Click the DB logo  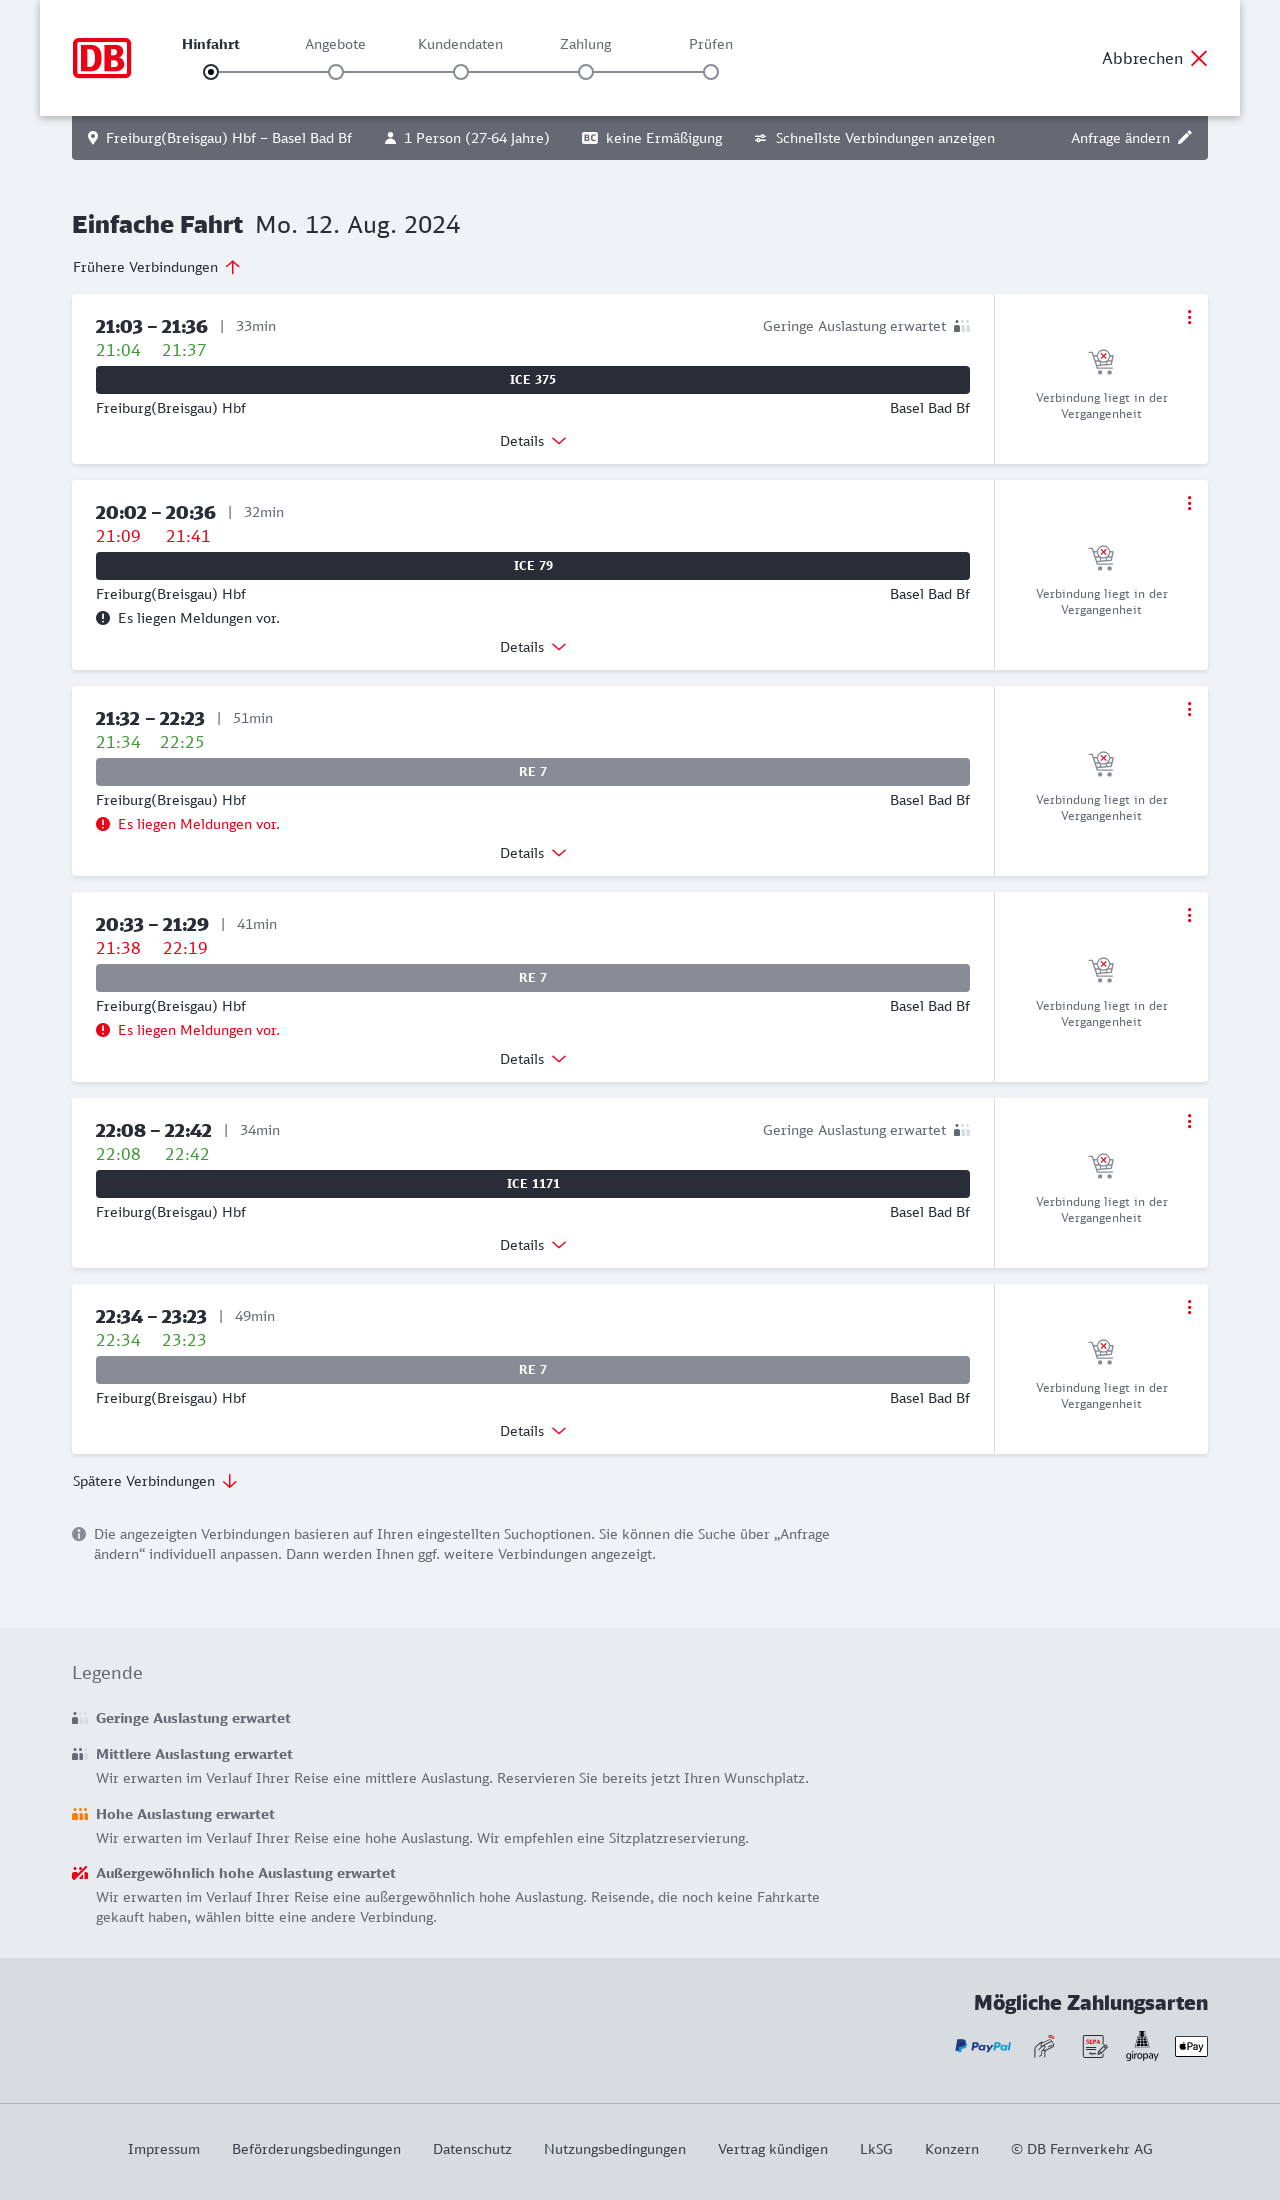tap(102, 58)
